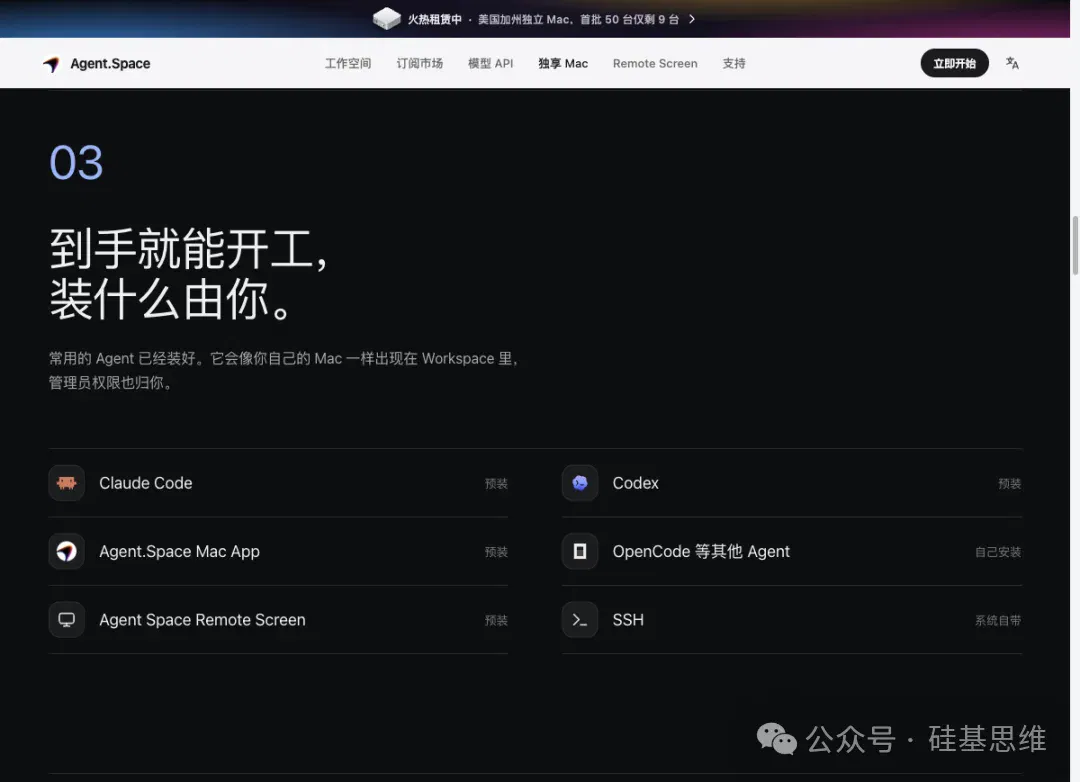Click the 03 section number
Image resolution: width=1080 pixels, height=782 pixels.
[x=76, y=163]
